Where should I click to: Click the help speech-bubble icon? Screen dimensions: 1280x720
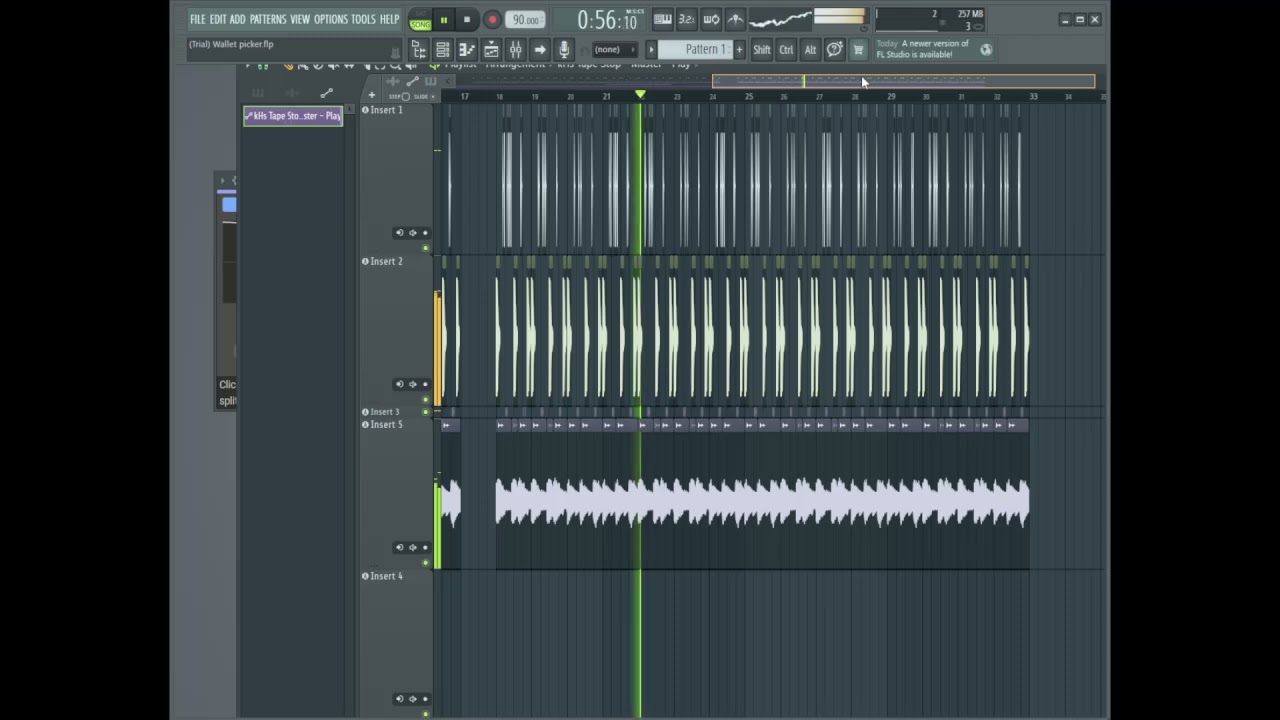click(834, 50)
